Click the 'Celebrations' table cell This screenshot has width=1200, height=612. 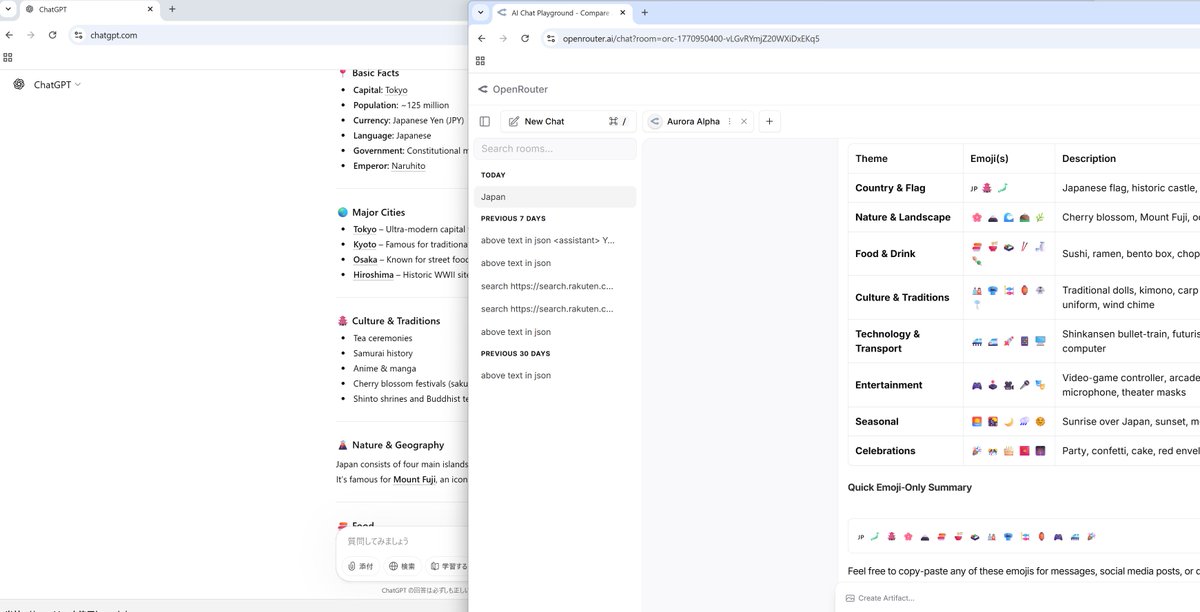click(x=905, y=451)
